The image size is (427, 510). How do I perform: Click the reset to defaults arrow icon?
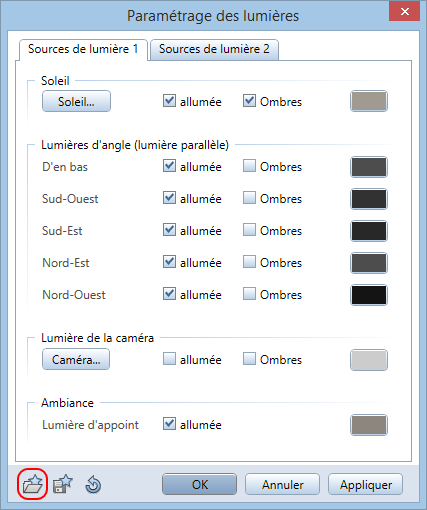coord(93,484)
